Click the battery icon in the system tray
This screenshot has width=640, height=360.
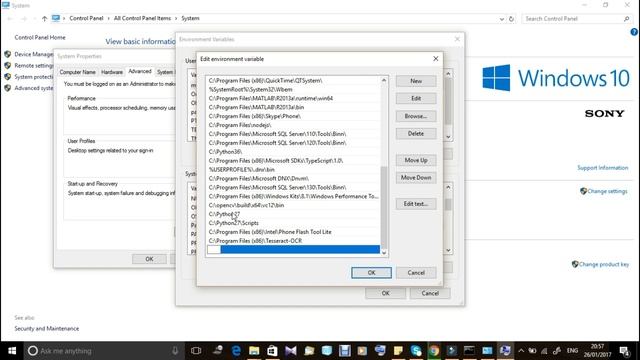coord(533,351)
